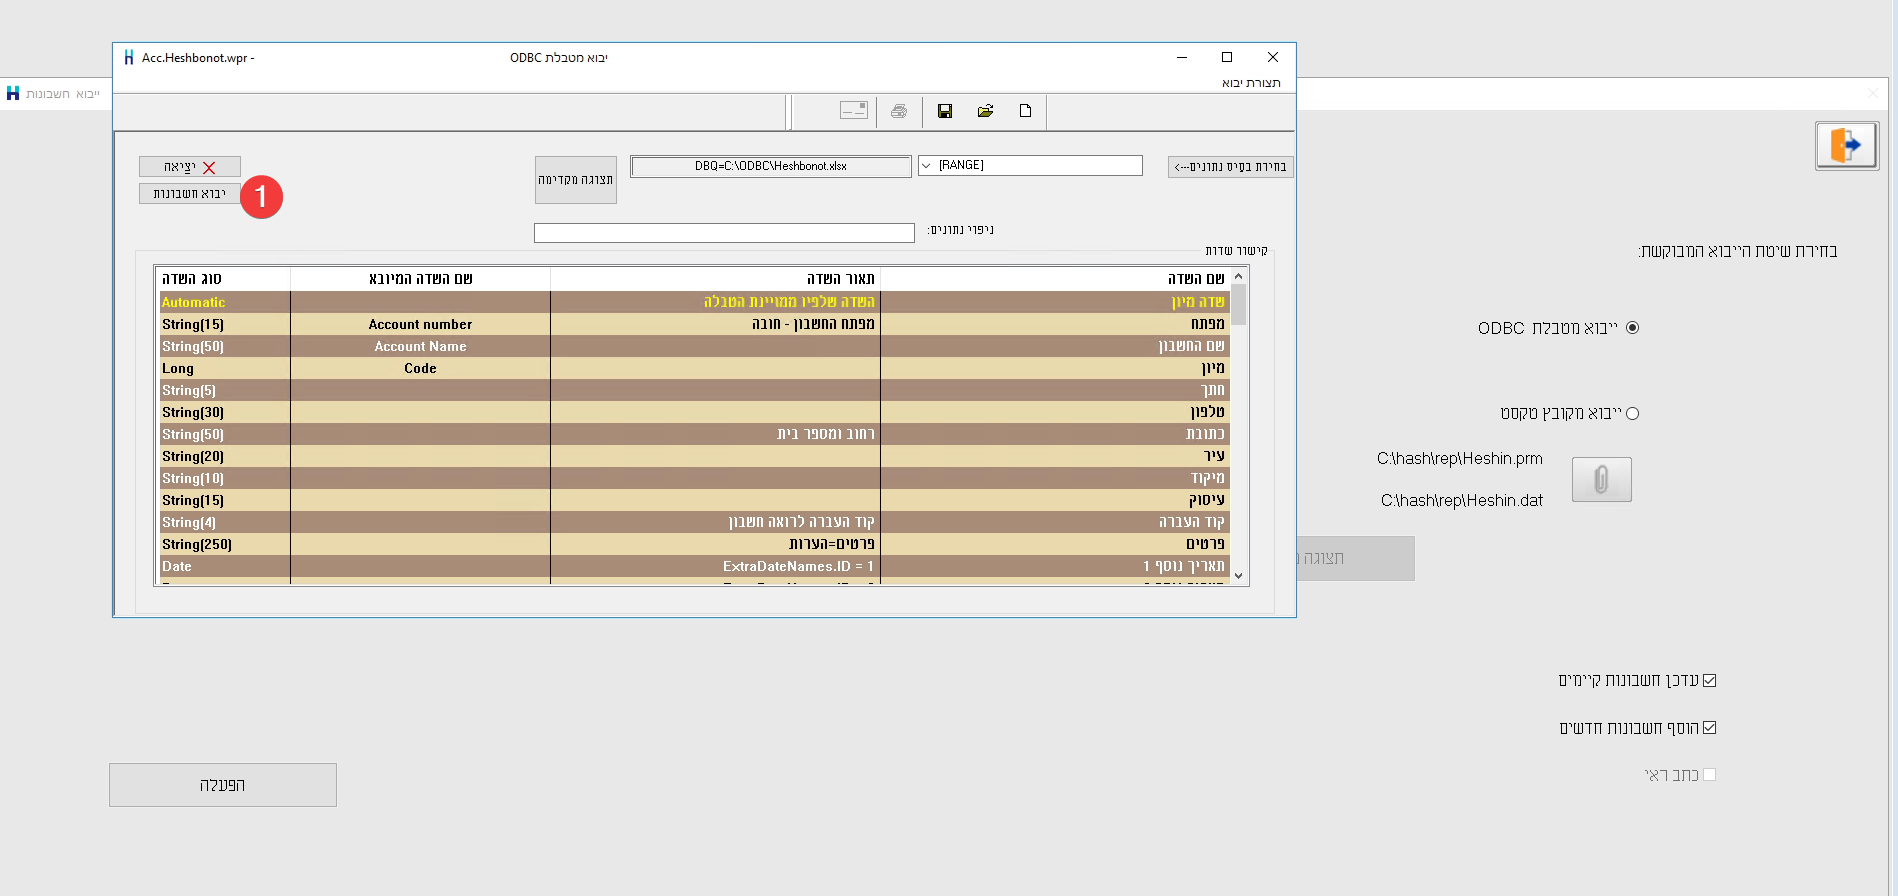Image resolution: width=1898 pixels, height=896 pixels.
Task: Click the Save floppy disk toolbar icon
Action: click(944, 111)
